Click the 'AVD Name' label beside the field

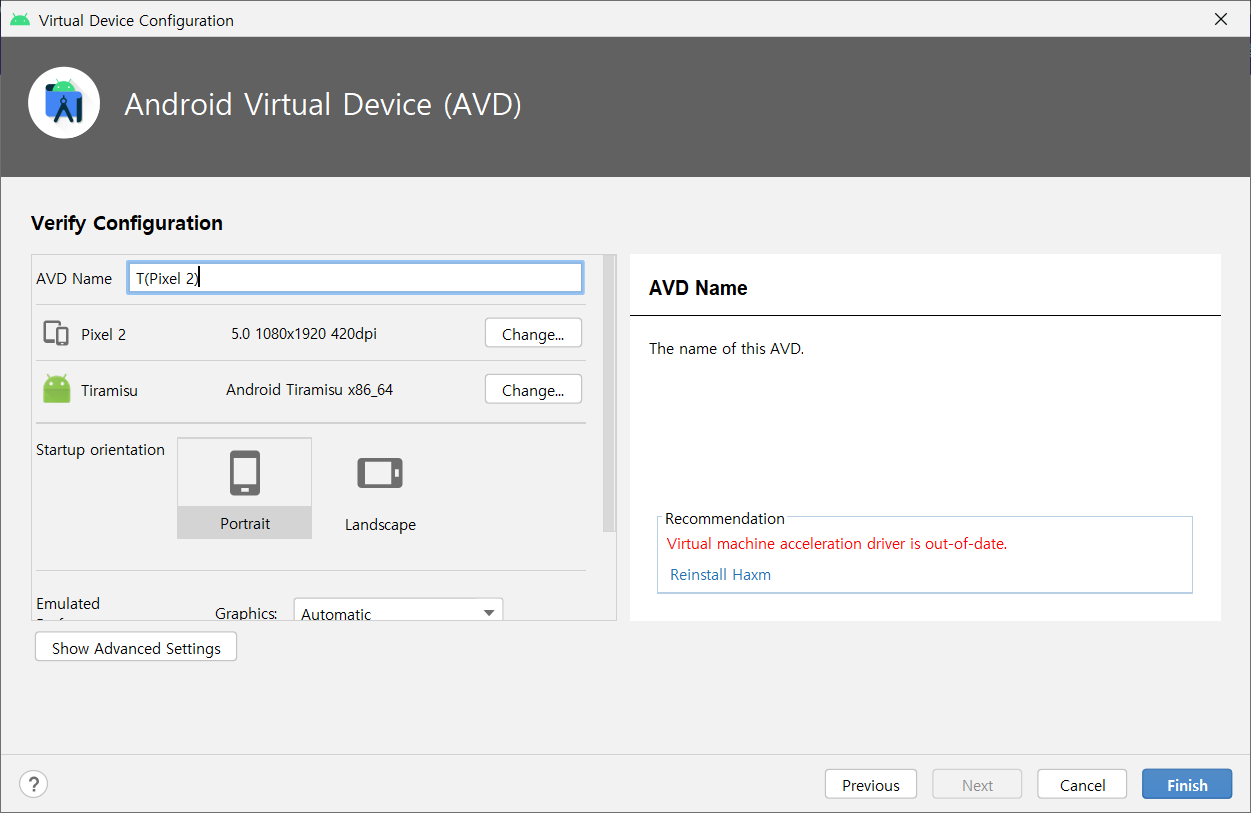74,279
